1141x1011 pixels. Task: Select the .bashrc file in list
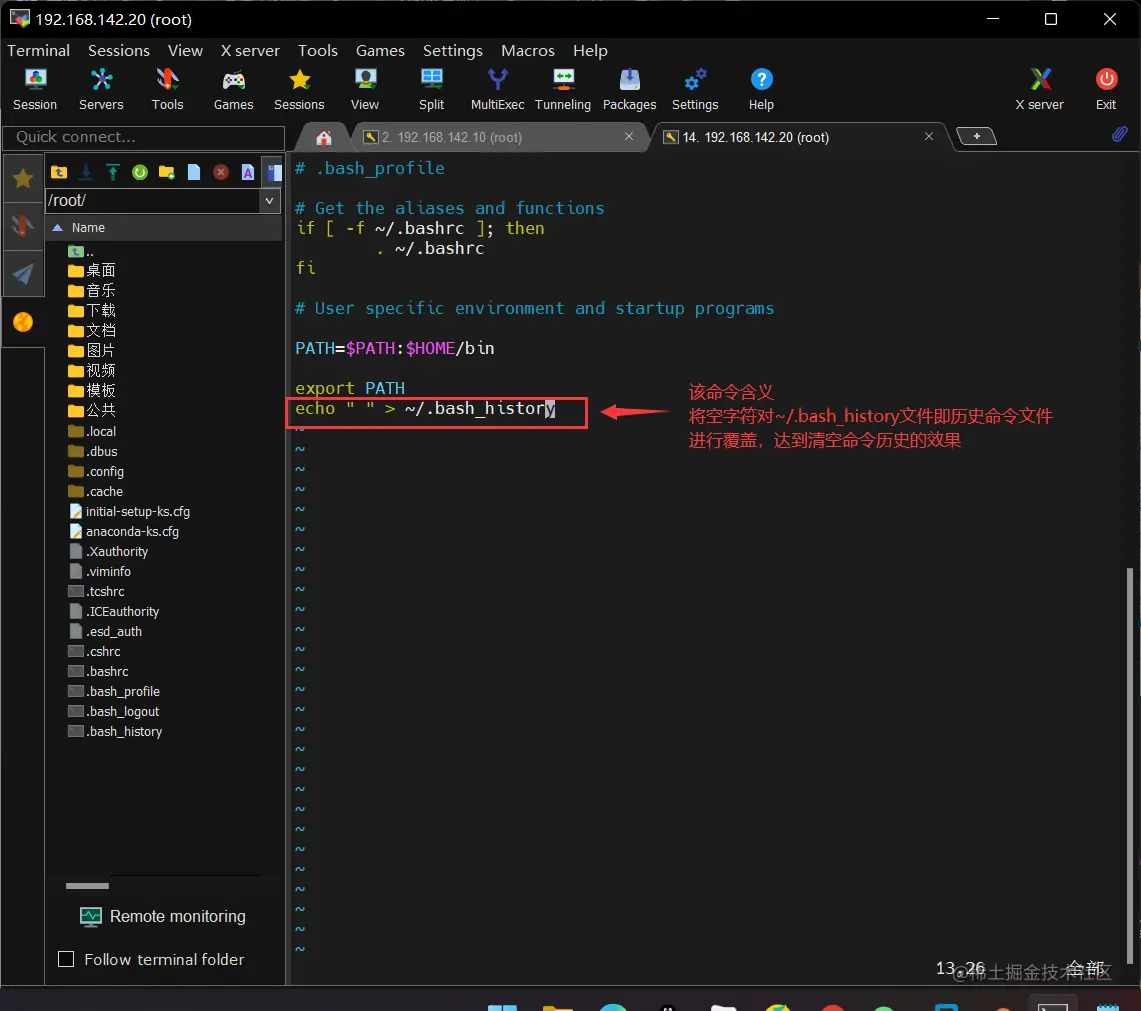coord(98,671)
